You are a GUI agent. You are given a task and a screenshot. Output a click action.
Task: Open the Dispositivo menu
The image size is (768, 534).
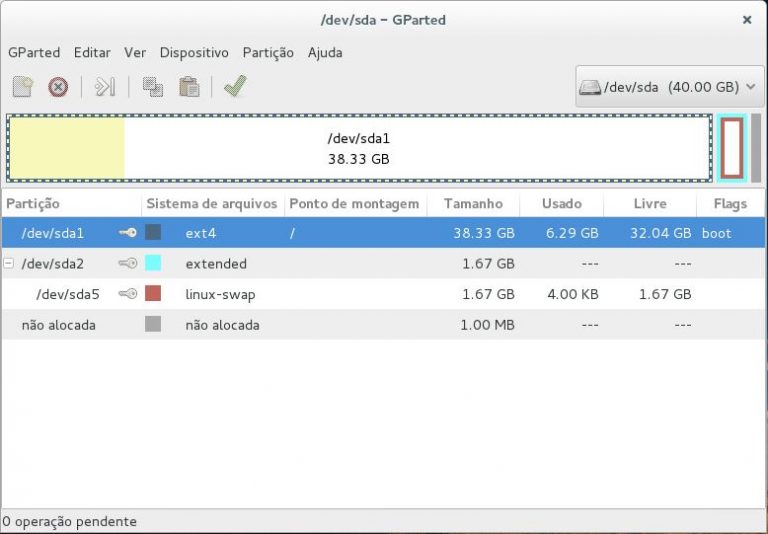194,52
